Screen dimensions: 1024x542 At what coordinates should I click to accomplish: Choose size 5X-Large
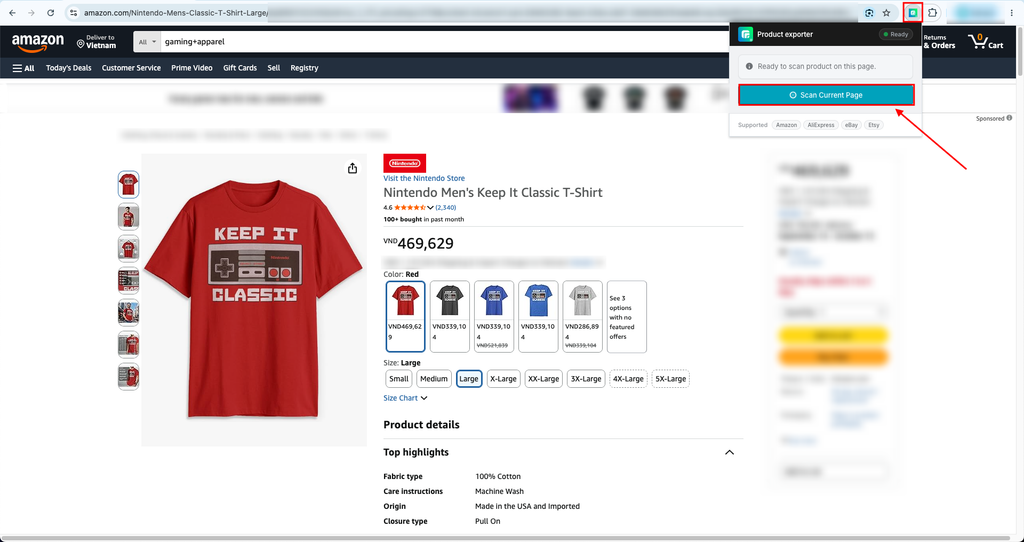pyautogui.click(x=671, y=379)
